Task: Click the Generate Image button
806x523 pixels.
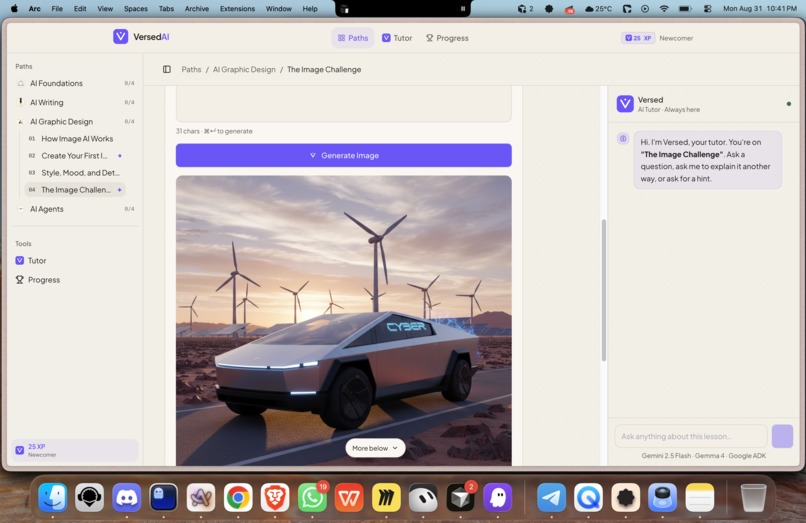Action: click(343, 155)
